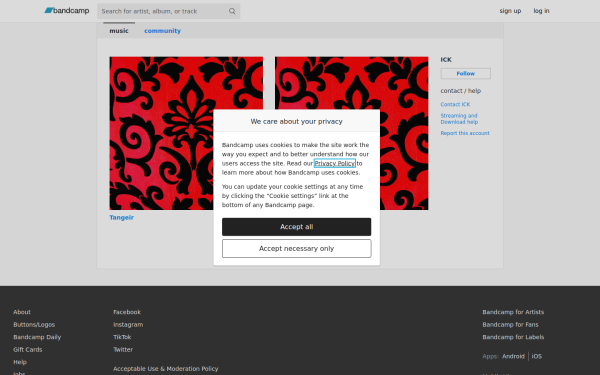Open the log in link
This screenshot has height=375, width=600.
click(x=541, y=11)
